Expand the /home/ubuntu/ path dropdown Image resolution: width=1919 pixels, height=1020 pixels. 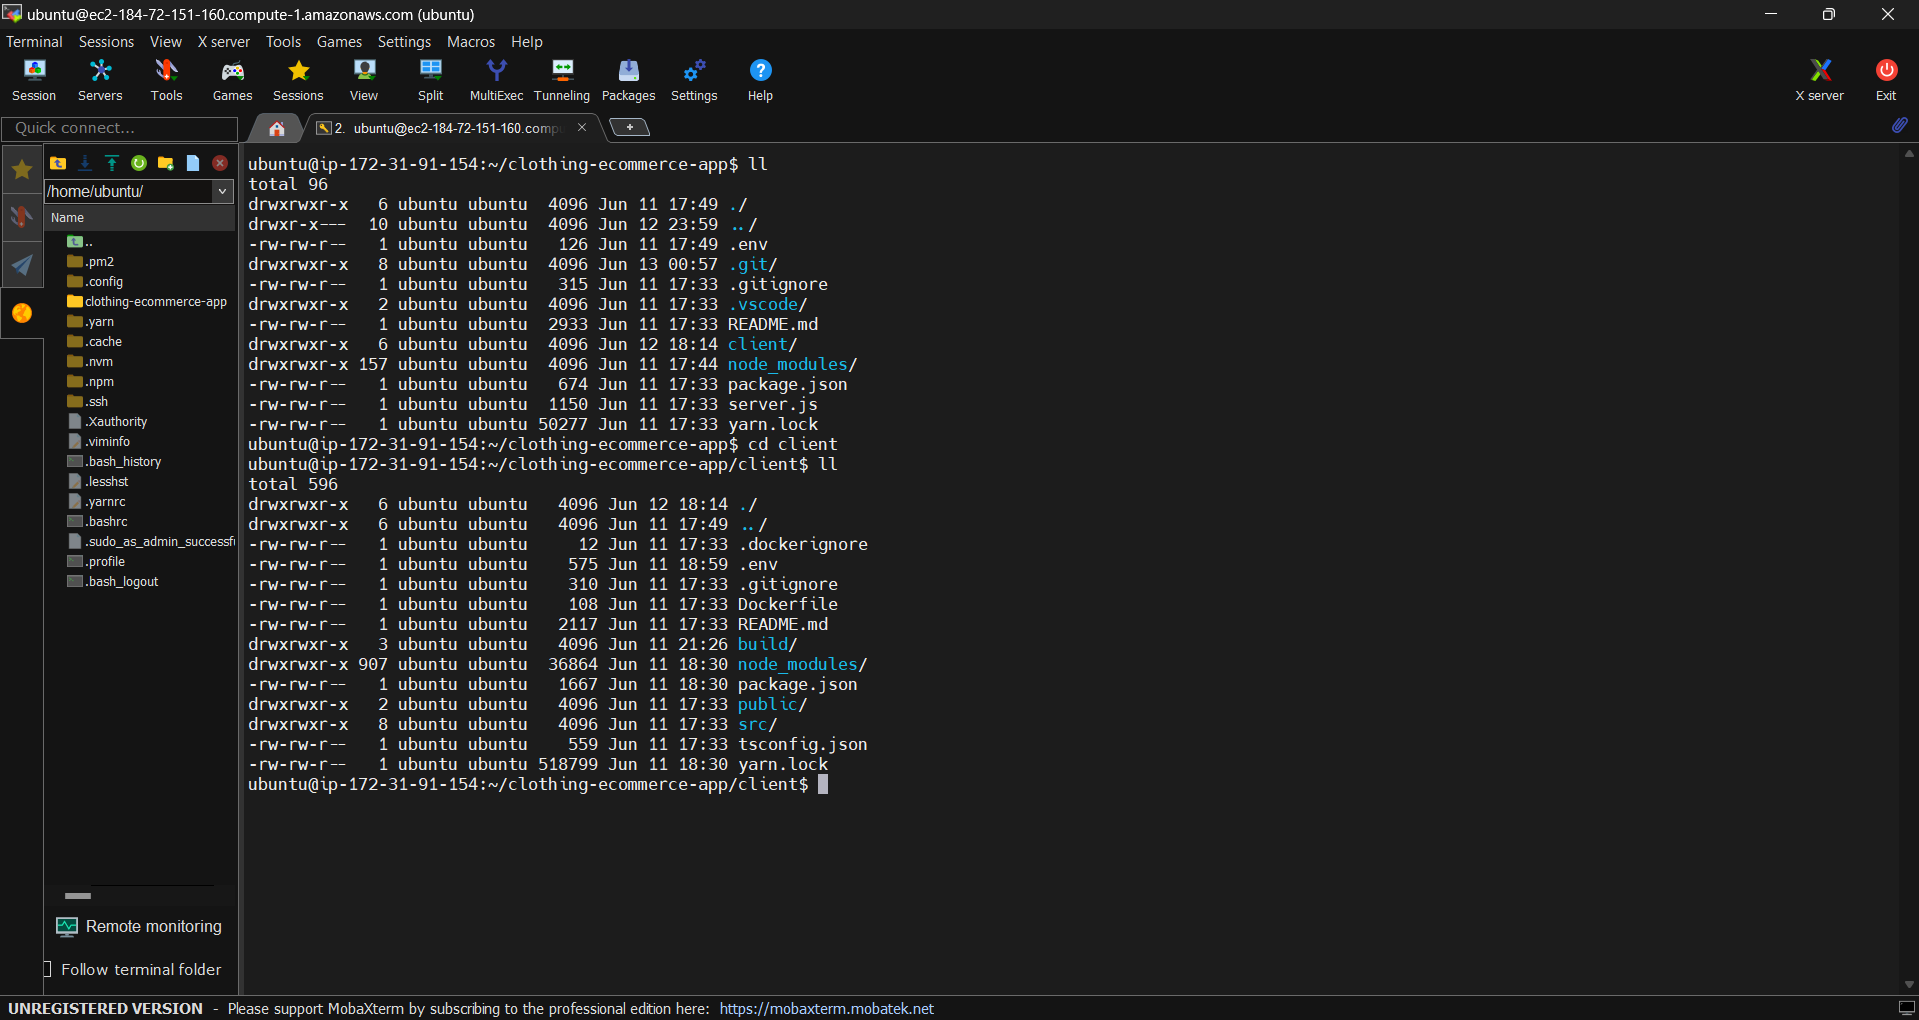[223, 191]
